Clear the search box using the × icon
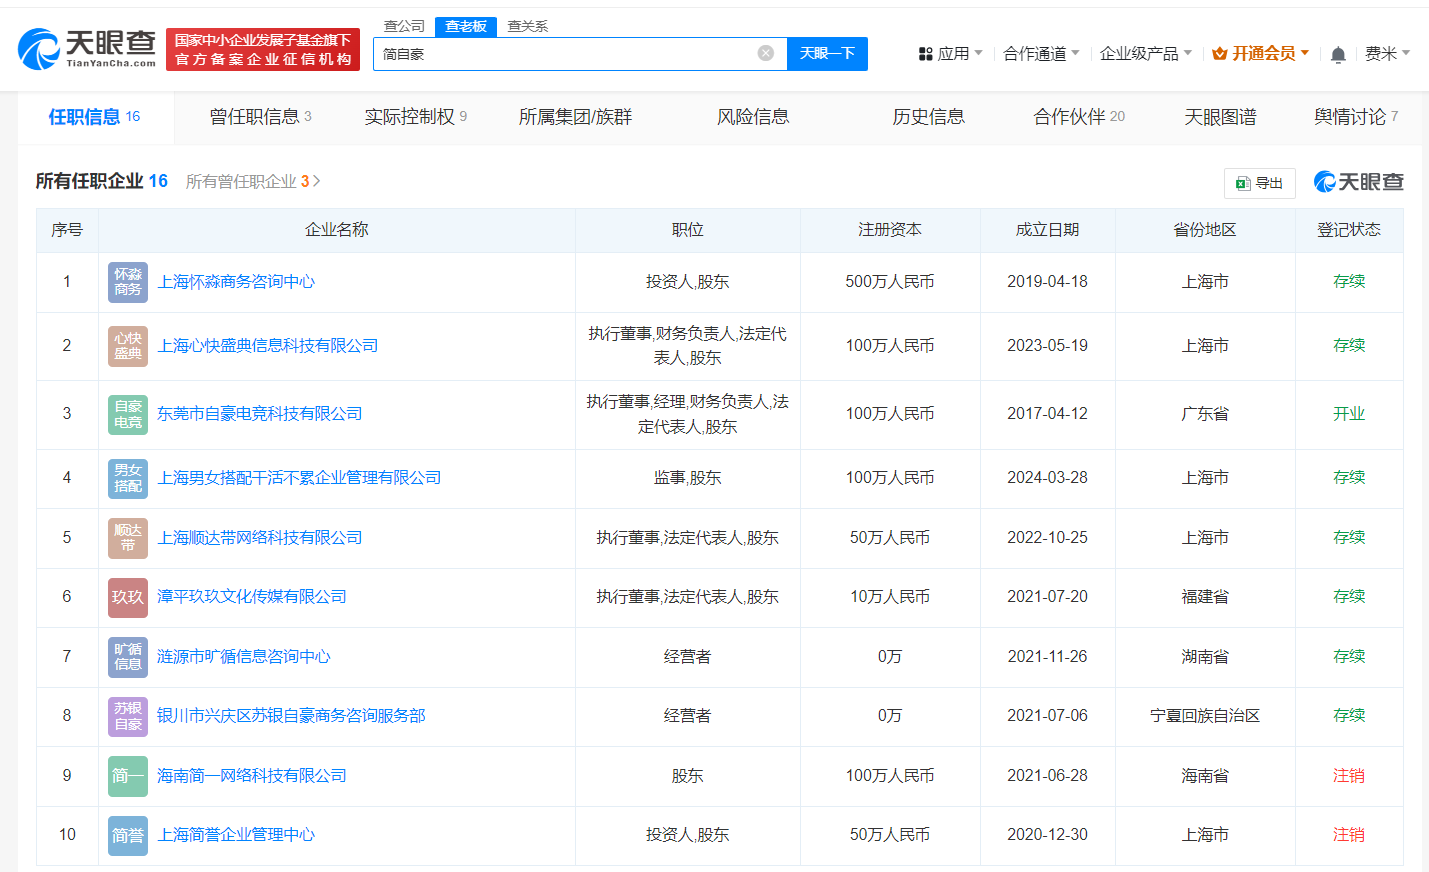 click(x=767, y=53)
